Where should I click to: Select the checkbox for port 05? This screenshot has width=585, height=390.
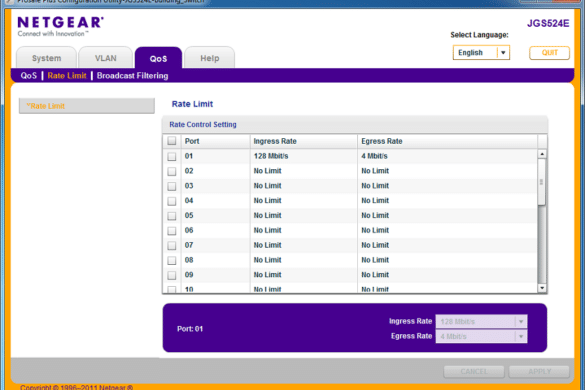[172, 216]
